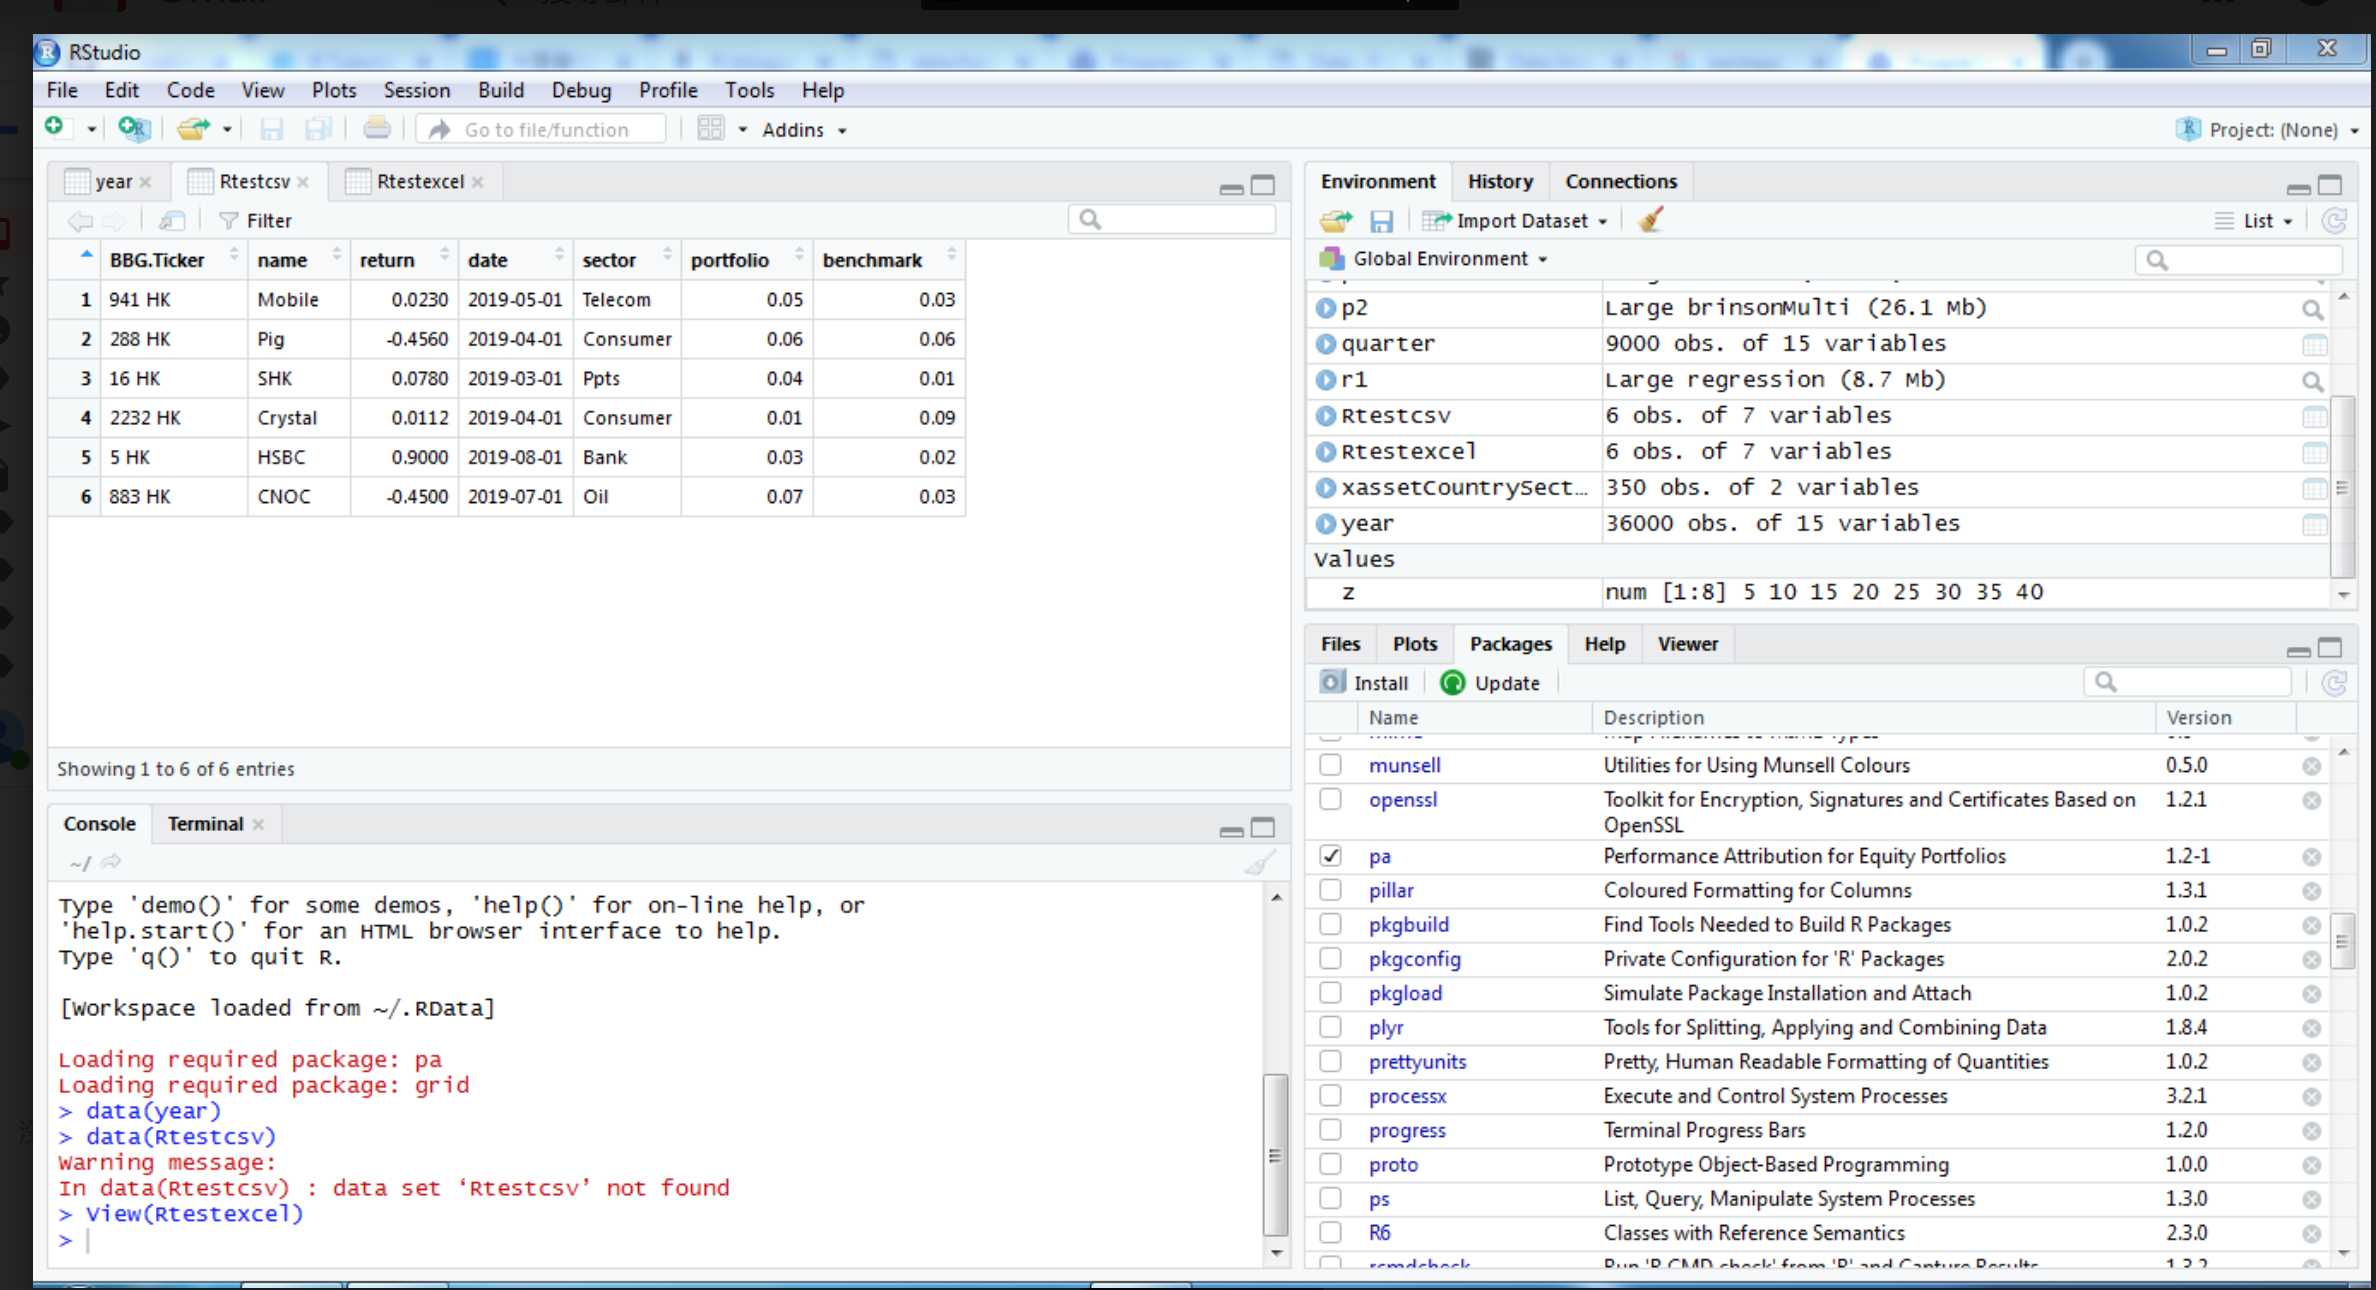
Task: Click the Filter funnel button in data viewer
Action: pyautogui.click(x=256, y=220)
